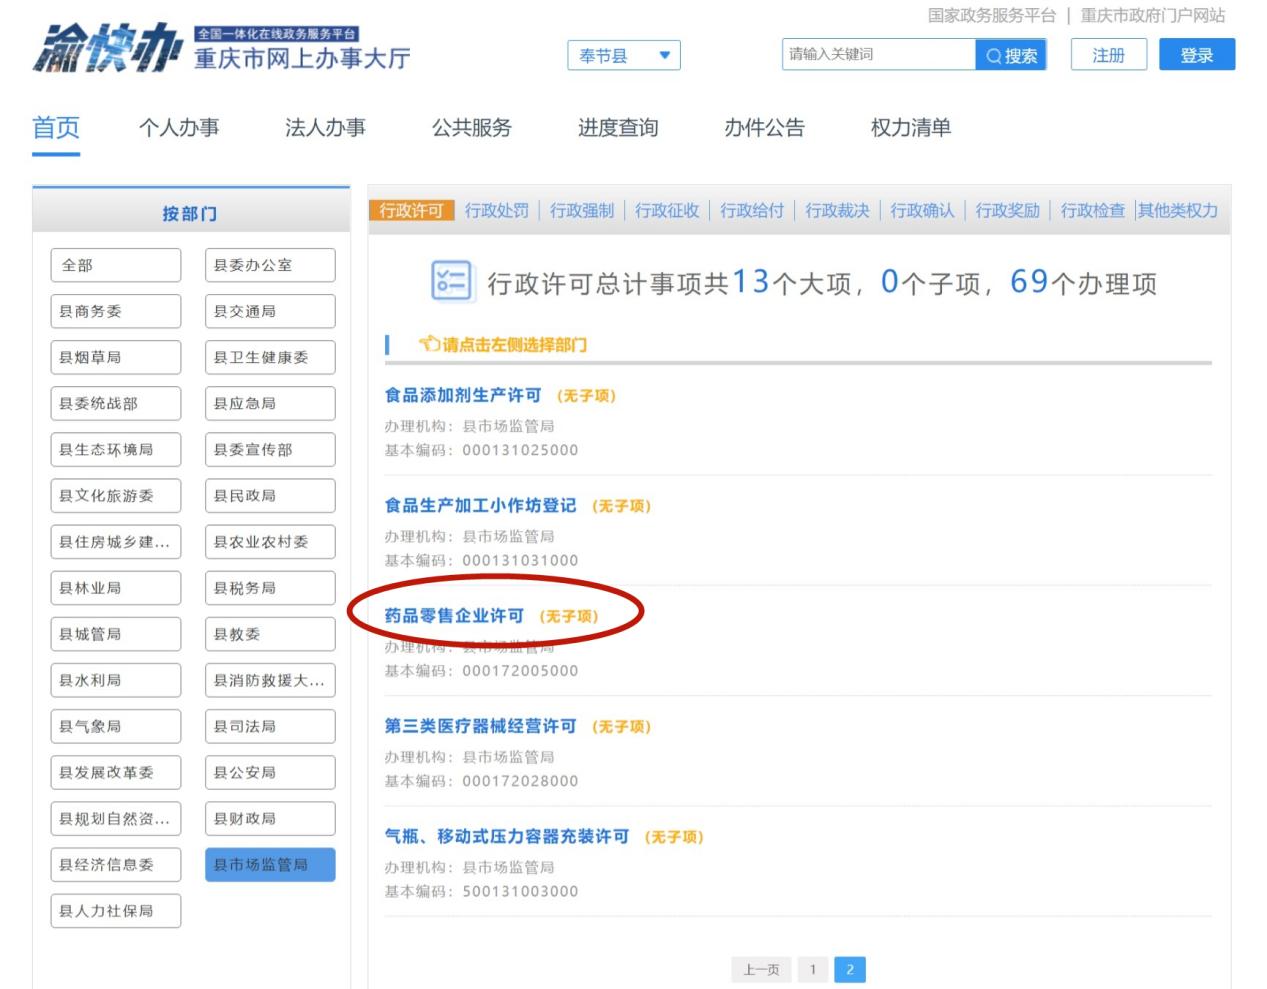Image resolution: width=1267 pixels, height=989 pixels.
Task: Click the 渝快办 site logo
Action: pyautogui.click(x=106, y=48)
